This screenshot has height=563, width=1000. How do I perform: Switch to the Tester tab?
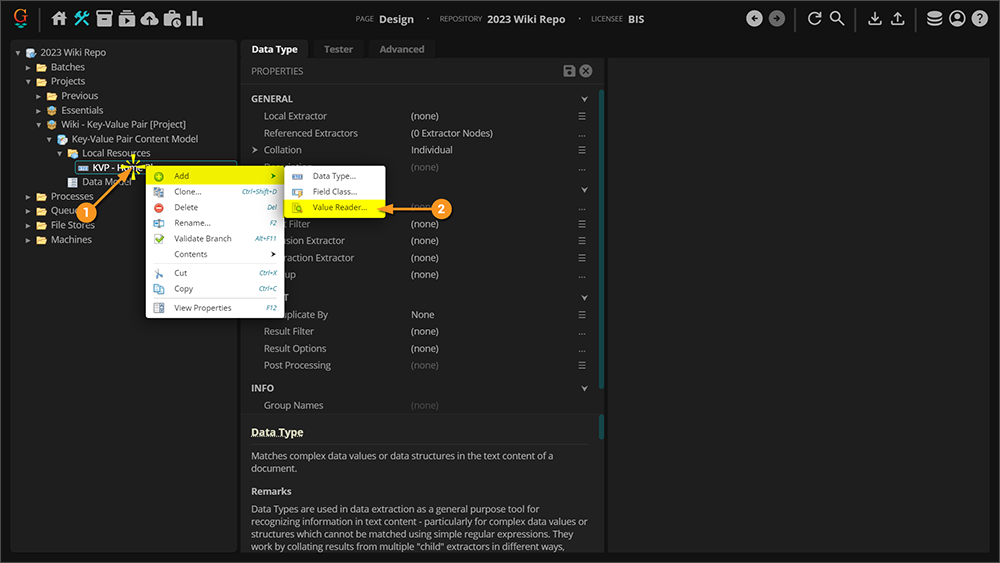click(338, 49)
